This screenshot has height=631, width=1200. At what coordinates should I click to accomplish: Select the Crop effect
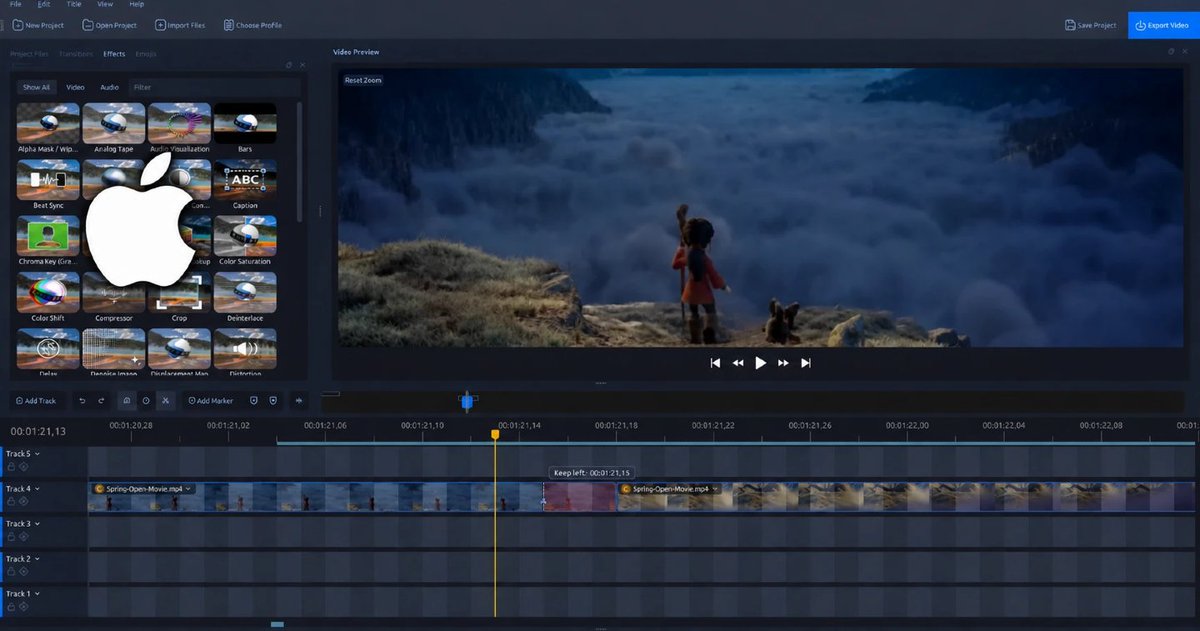(179, 297)
